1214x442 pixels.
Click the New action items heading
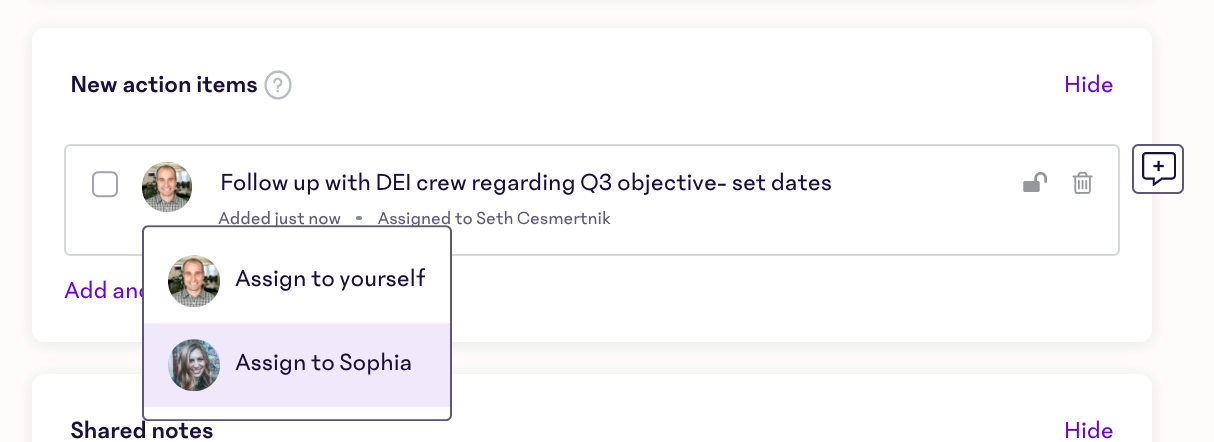point(164,85)
